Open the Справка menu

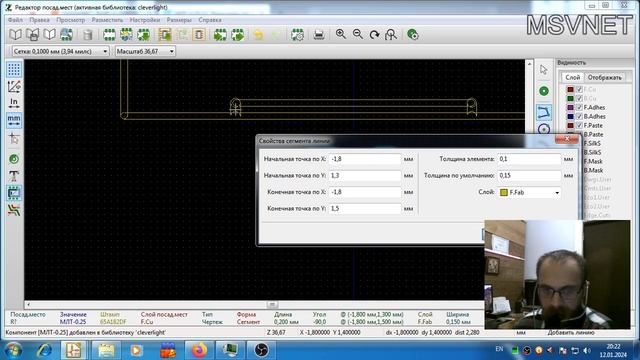pyautogui.click(x=210, y=20)
